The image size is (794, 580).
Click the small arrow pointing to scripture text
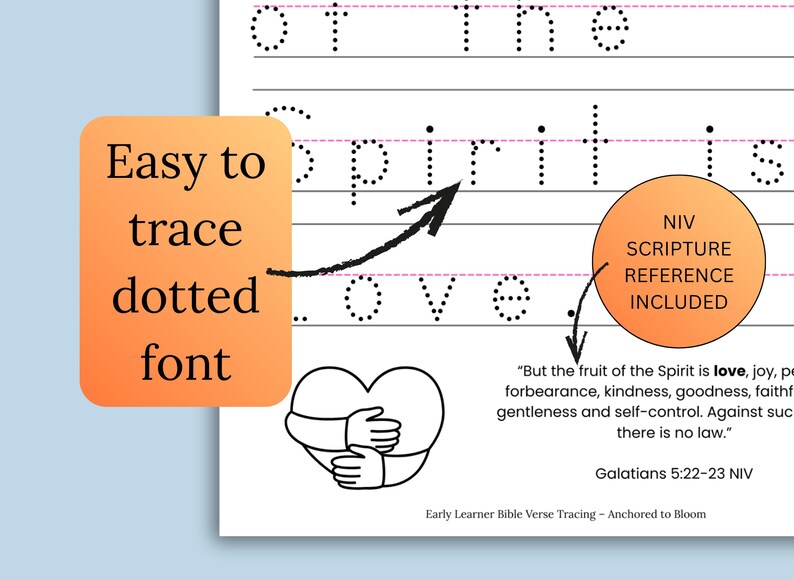point(585,313)
